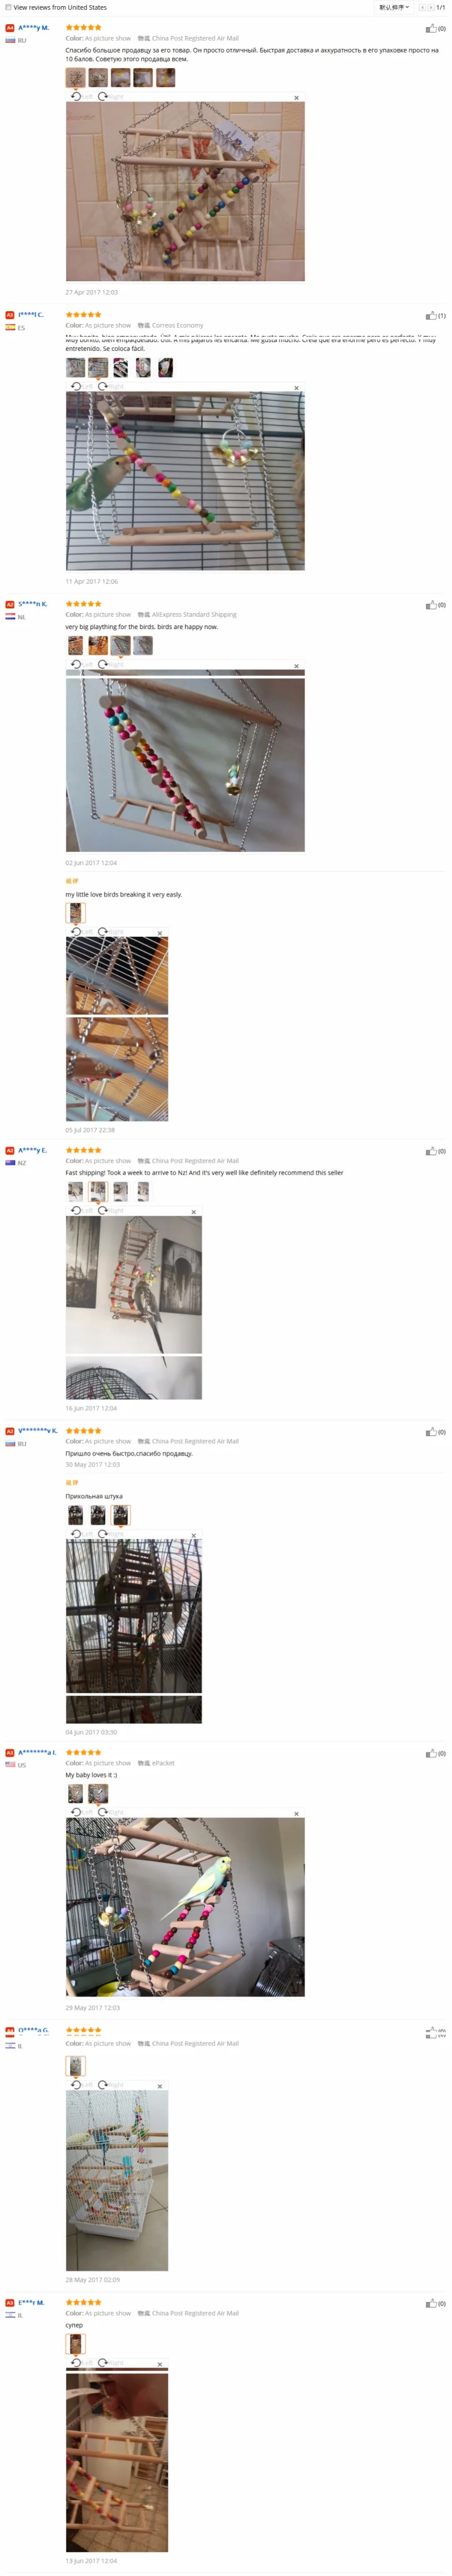Image resolution: width=452 pixels, height=2576 pixels.
Task: Rotate right the green parrot photo
Action: click(111, 386)
